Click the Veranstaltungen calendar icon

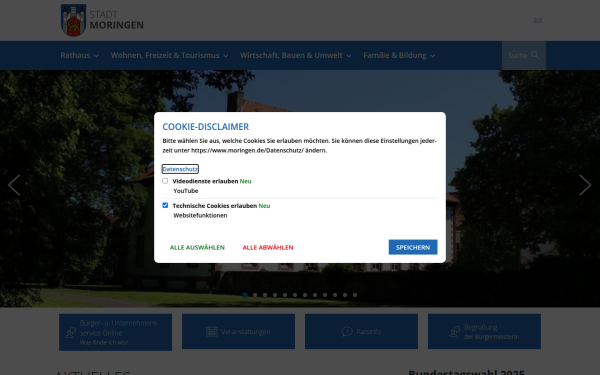click(212, 331)
